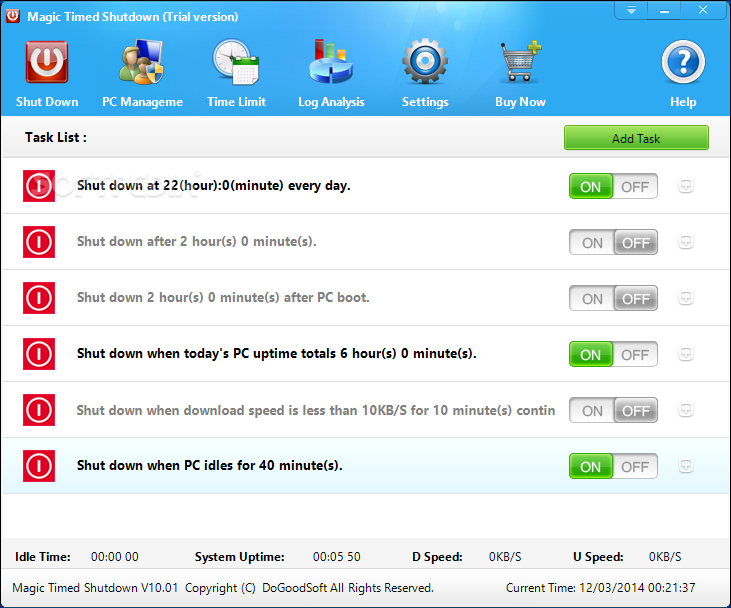Open the Time Limit clock icon
This screenshot has height=608, width=731.
236,62
